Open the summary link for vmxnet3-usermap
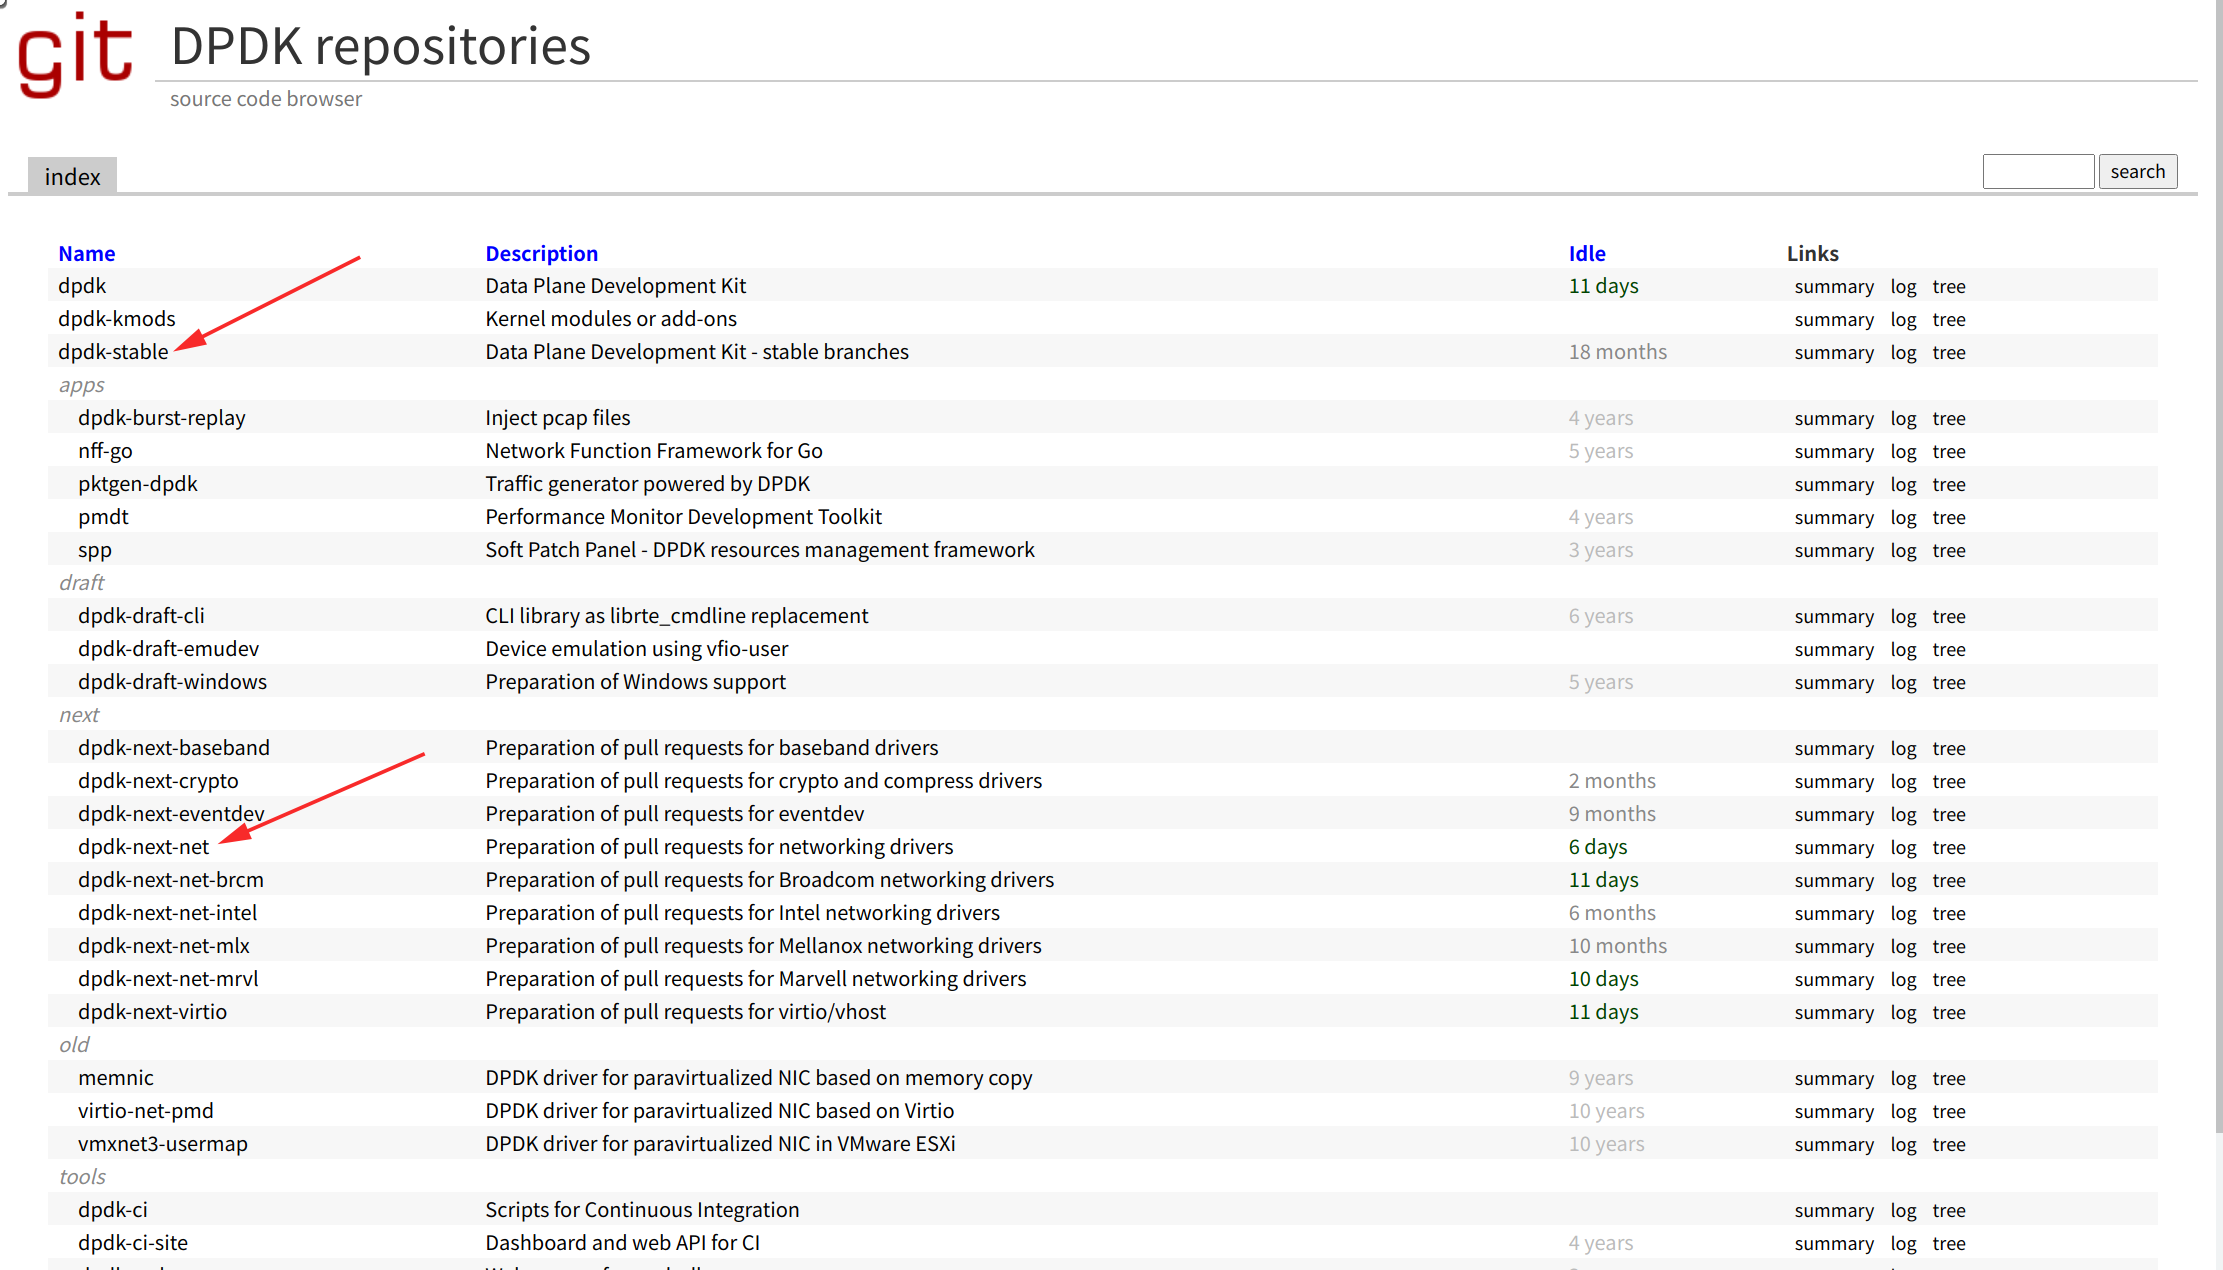 point(1833,1145)
